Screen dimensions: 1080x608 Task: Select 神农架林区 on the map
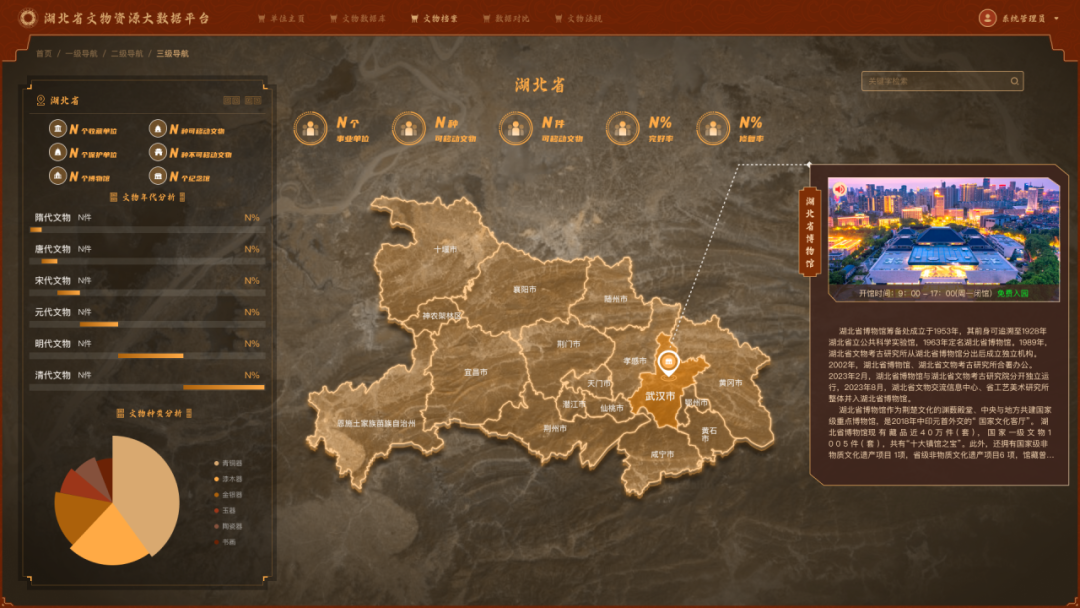[442, 316]
